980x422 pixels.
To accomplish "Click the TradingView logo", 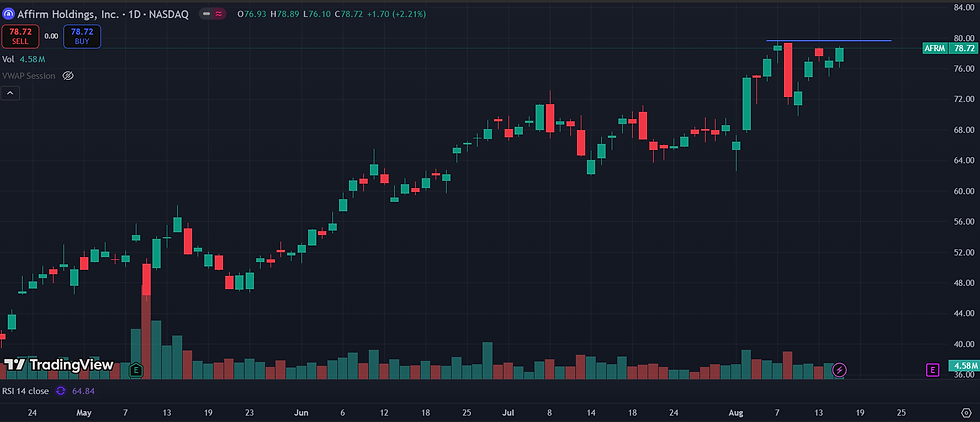I will (59, 365).
